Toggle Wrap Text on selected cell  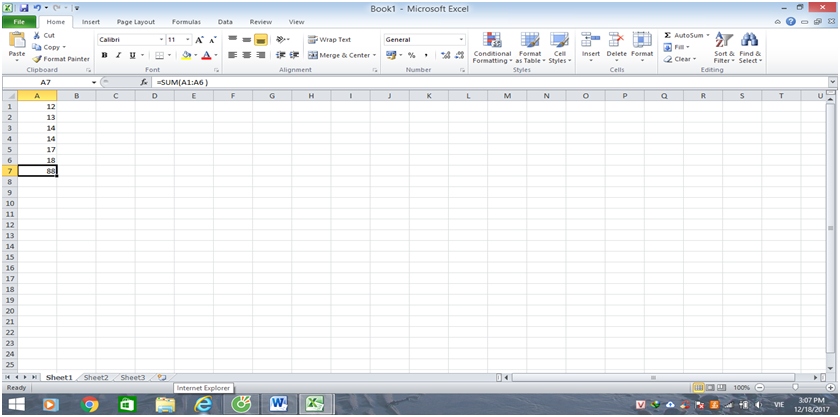[329, 40]
